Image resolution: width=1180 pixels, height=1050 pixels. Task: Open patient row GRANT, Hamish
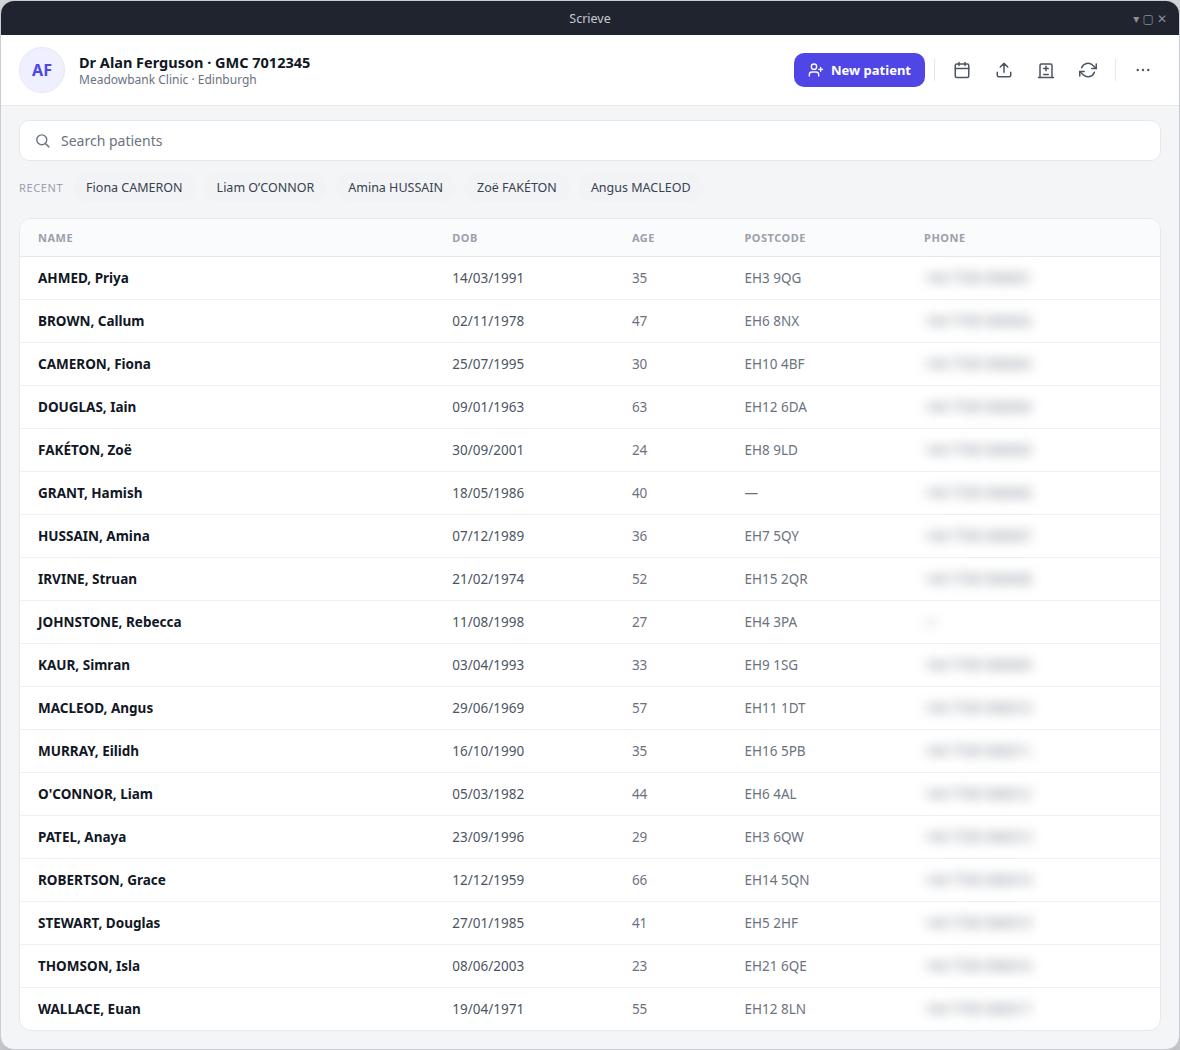tap(589, 493)
